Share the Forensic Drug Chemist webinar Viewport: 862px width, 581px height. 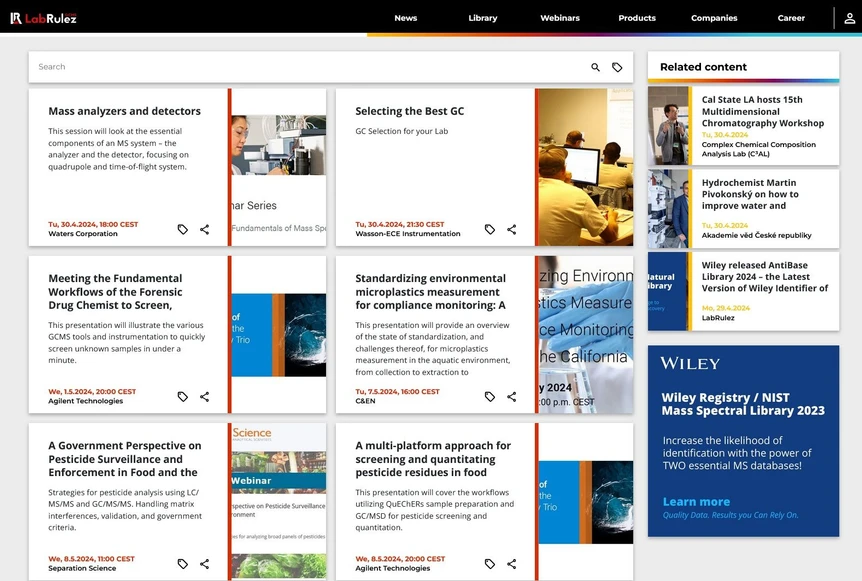pos(205,396)
